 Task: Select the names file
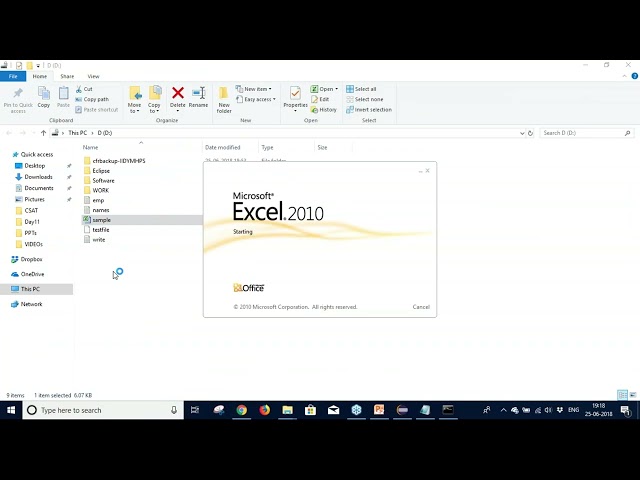pyautogui.click(x=96, y=210)
